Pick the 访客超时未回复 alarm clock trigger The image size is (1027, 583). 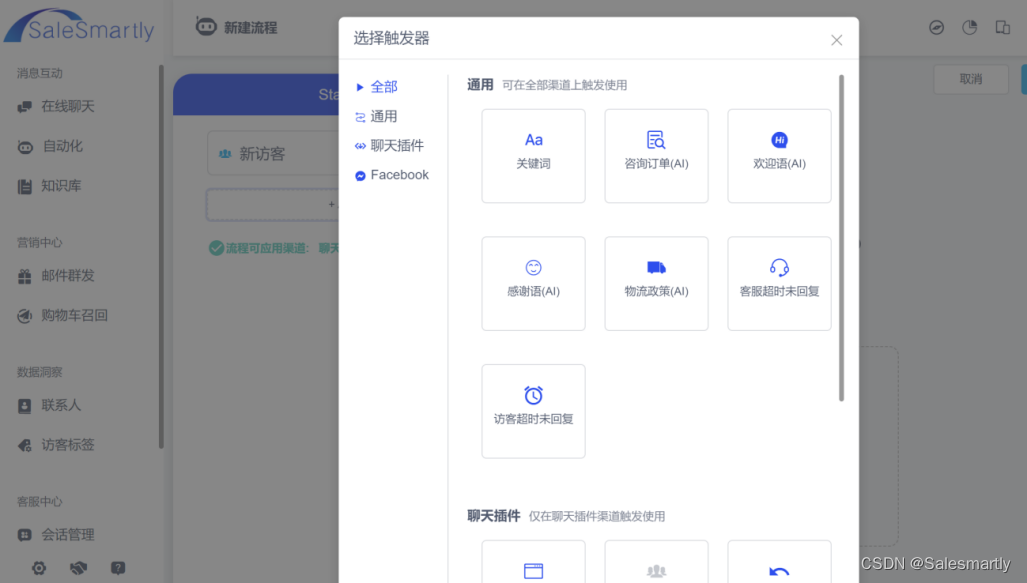pyautogui.click(x=533, y=410)
